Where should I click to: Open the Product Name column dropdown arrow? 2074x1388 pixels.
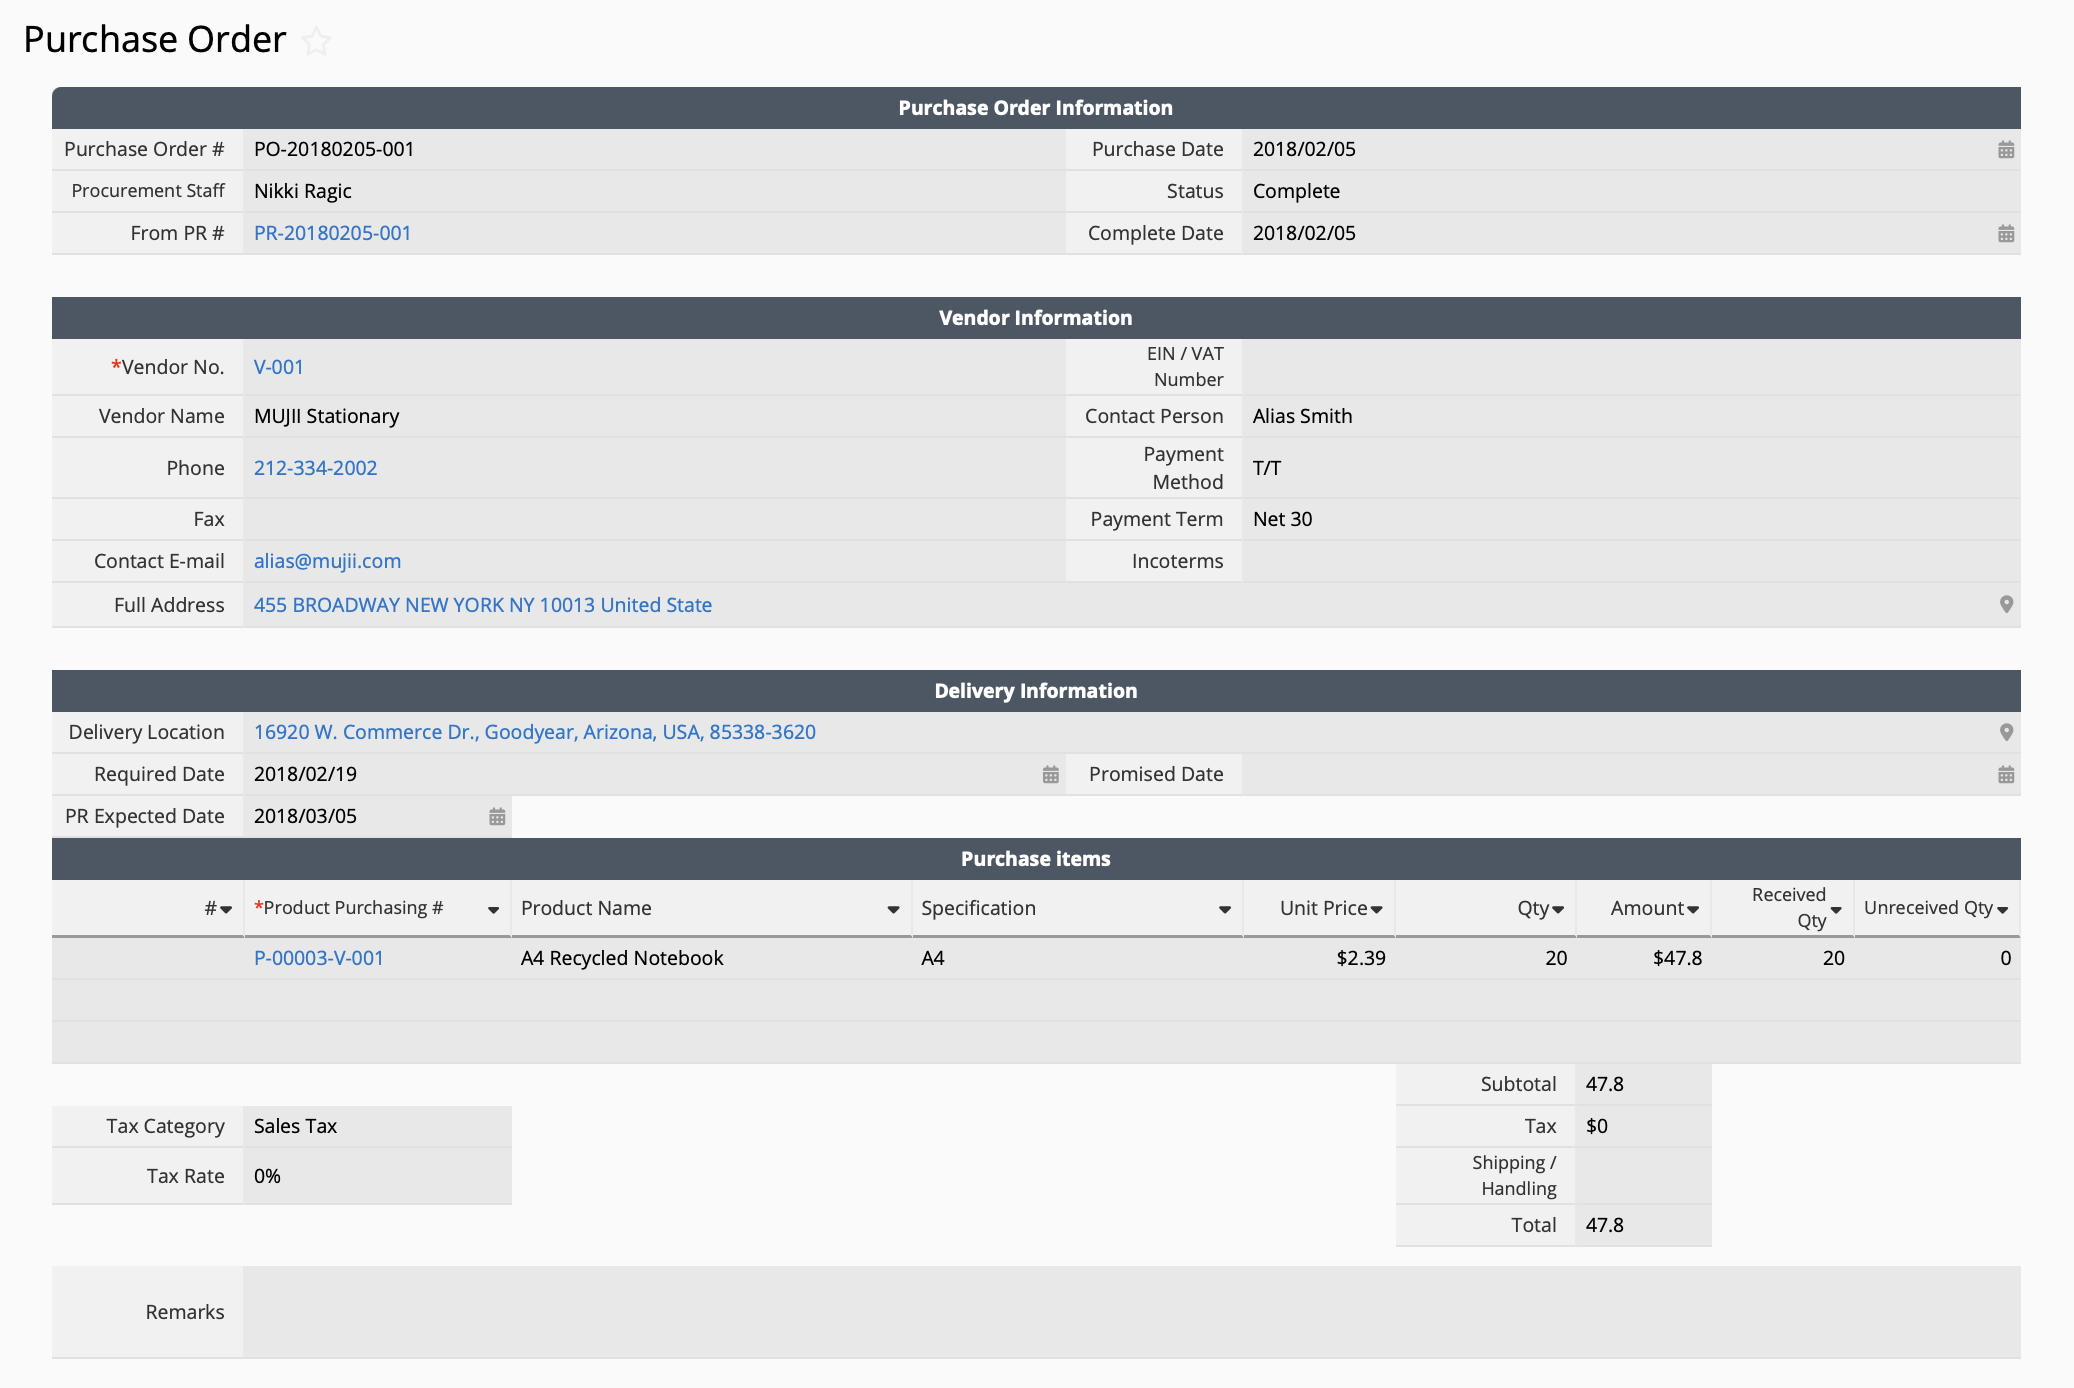[893, 910]
